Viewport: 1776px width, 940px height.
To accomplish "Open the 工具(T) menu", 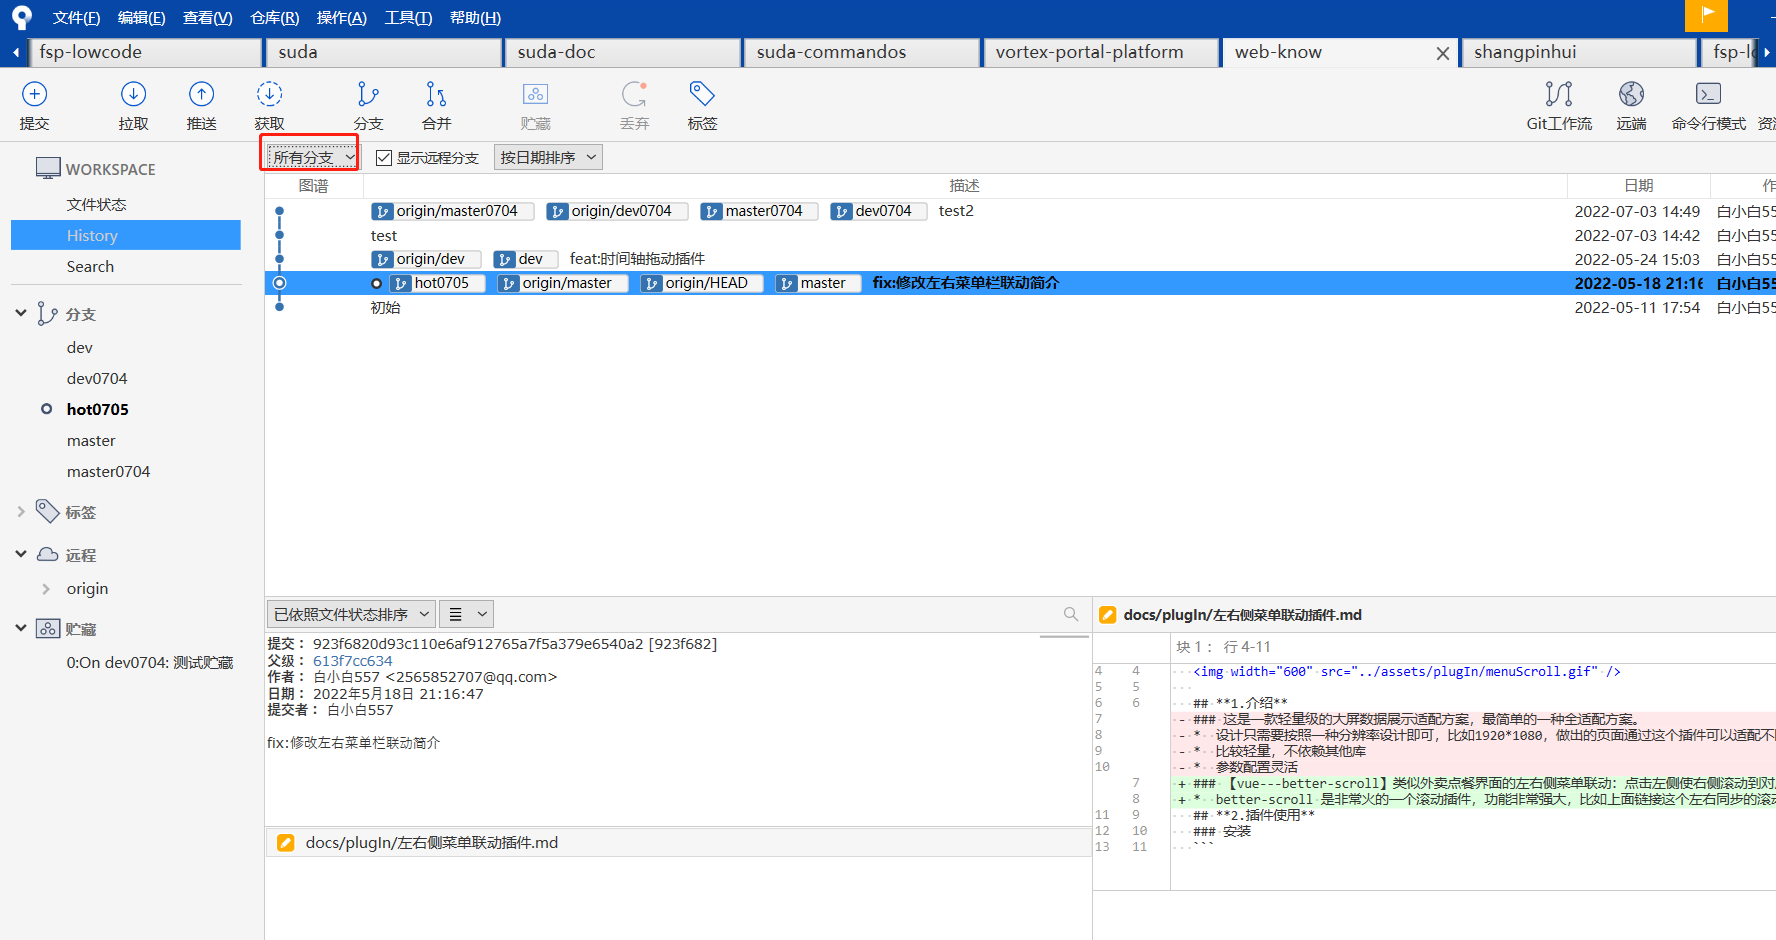I will [x=408, y=18].
